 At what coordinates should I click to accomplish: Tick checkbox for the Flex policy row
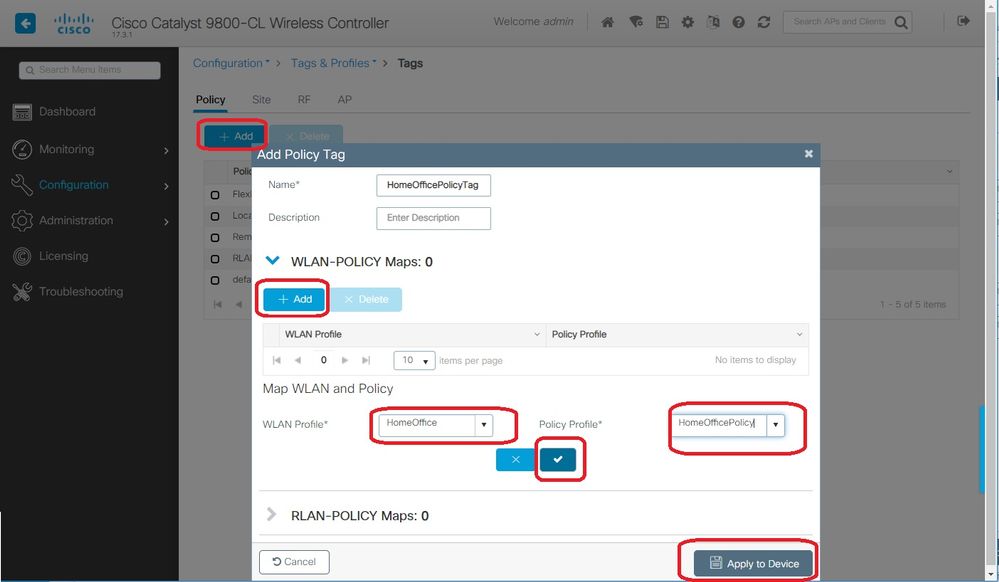tap(215, 194)
